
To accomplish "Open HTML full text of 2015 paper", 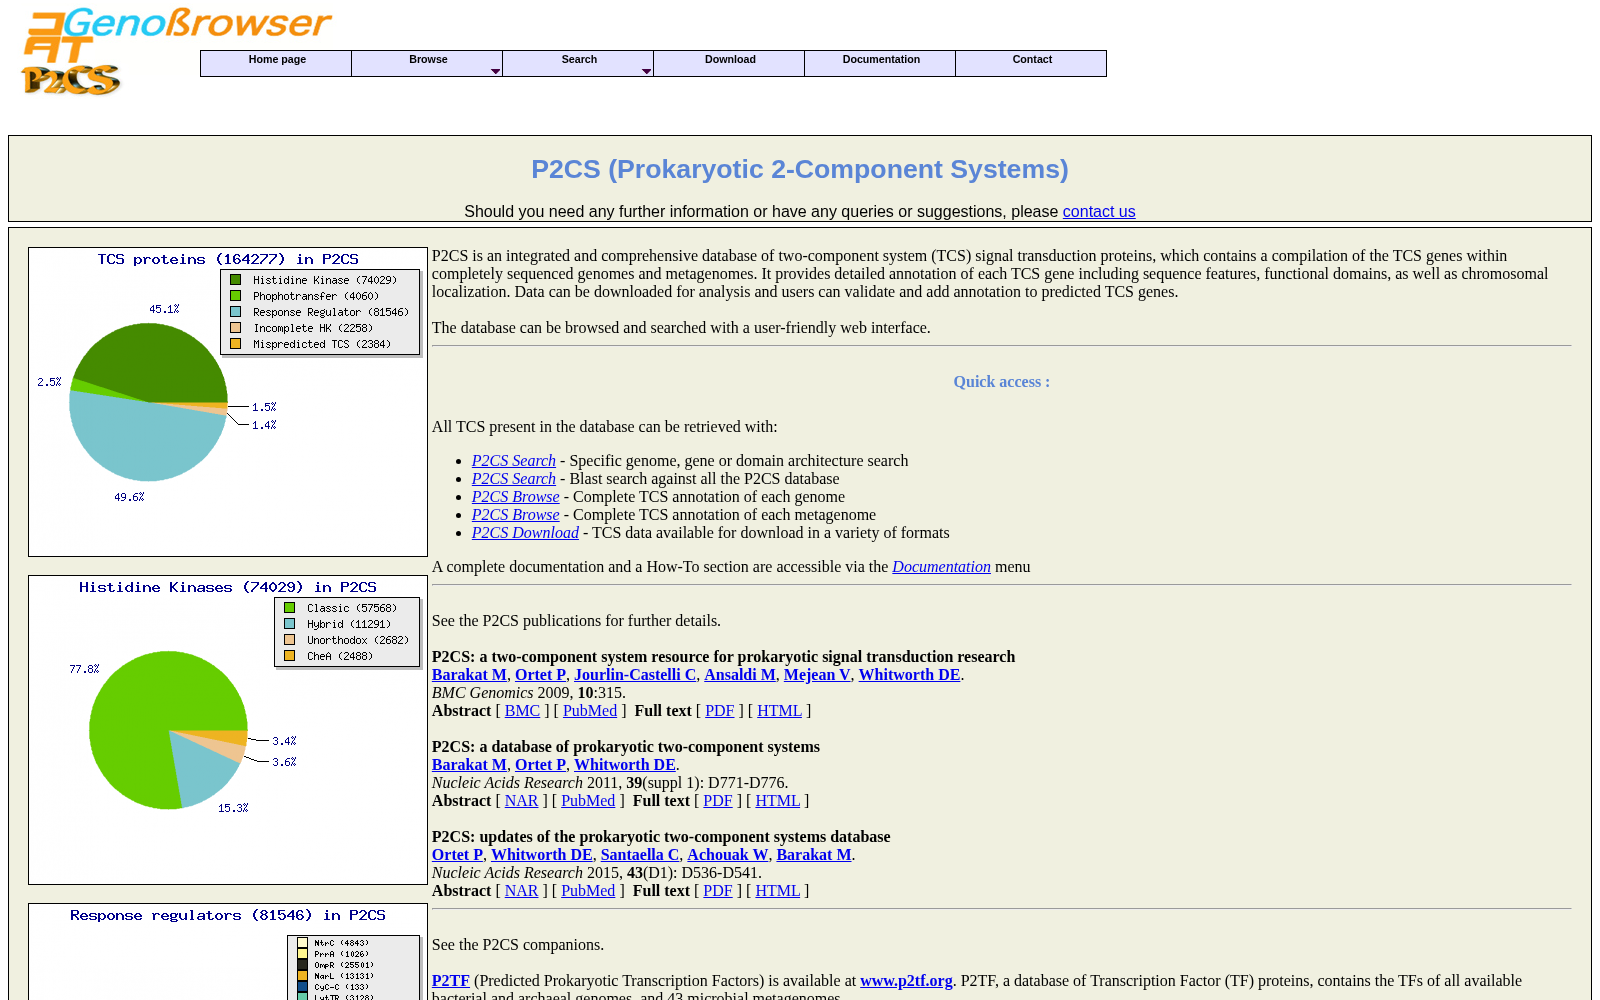I will (778, 891).
